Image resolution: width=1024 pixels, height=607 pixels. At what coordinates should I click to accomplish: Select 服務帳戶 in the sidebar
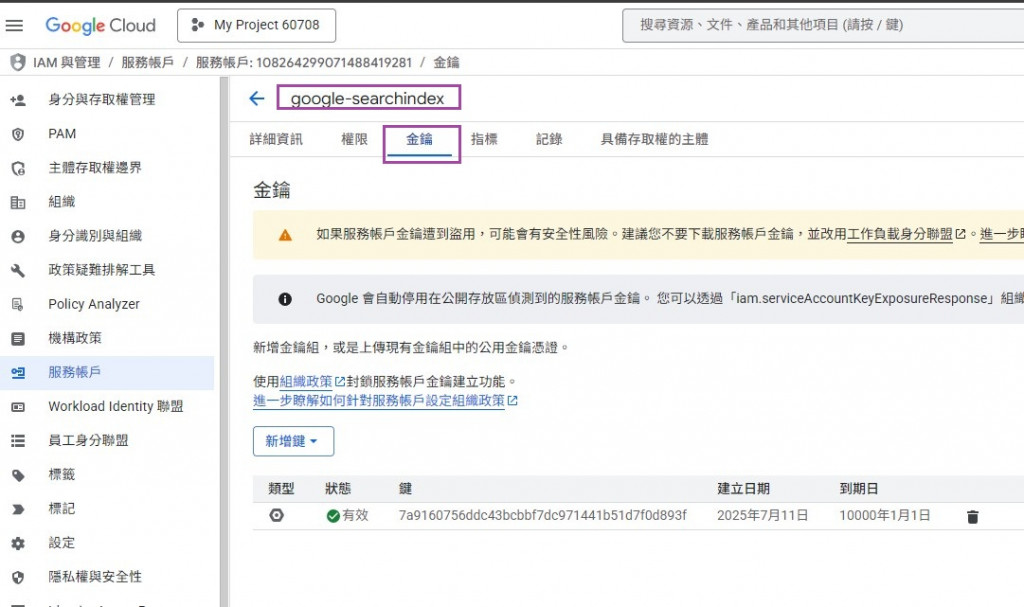pos(74,372)
